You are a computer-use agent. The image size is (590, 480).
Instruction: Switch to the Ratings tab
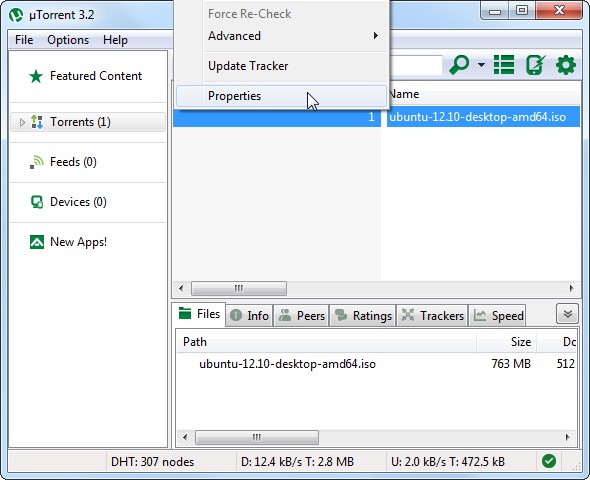[363, 315]
